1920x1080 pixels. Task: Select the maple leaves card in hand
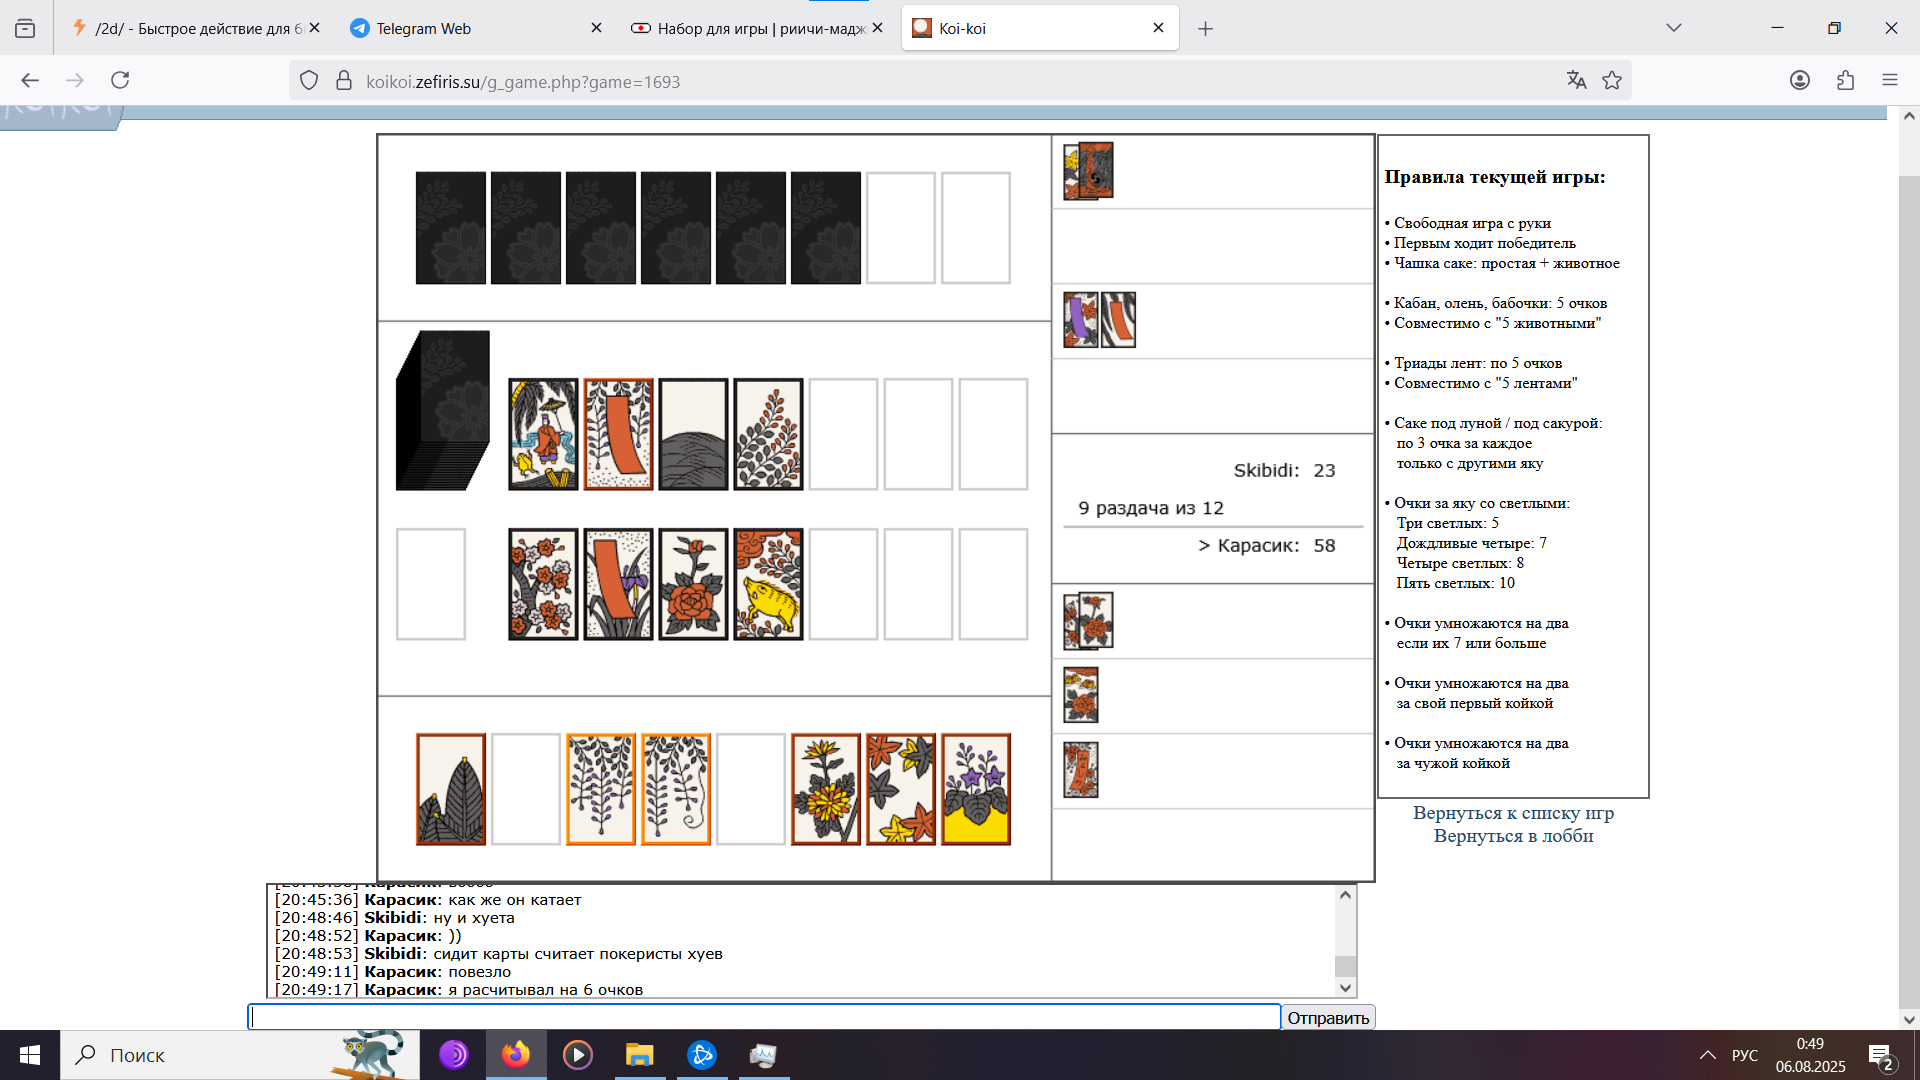click(x=900, y=789)
